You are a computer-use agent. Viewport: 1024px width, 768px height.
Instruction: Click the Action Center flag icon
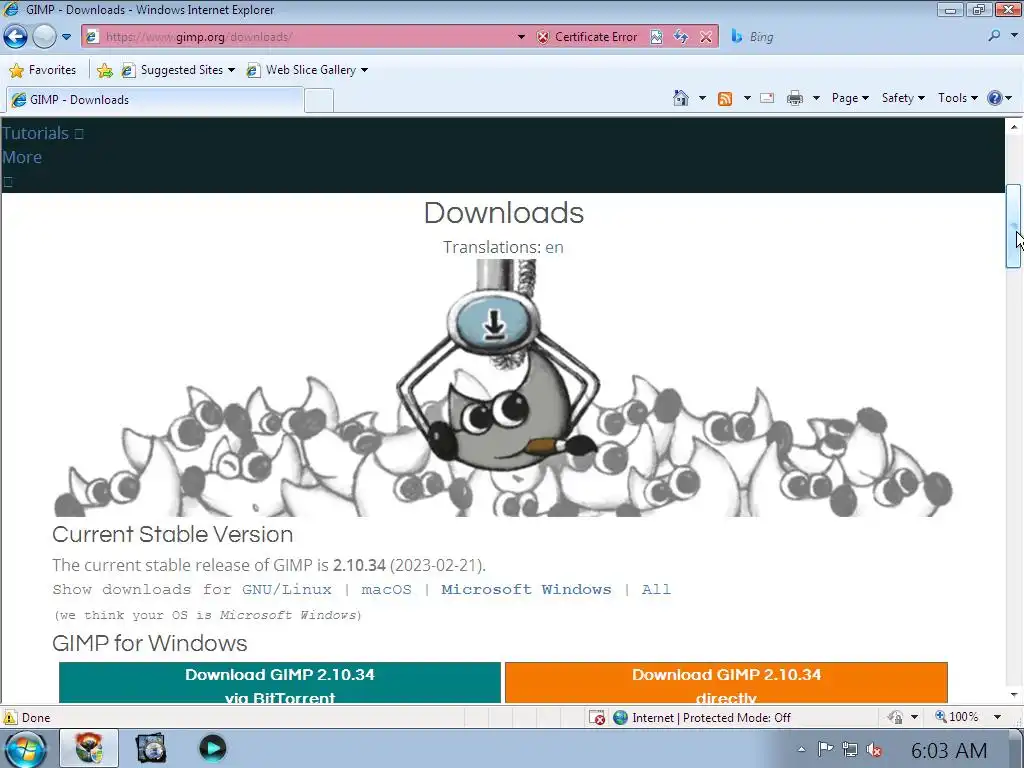coord(825,749)
